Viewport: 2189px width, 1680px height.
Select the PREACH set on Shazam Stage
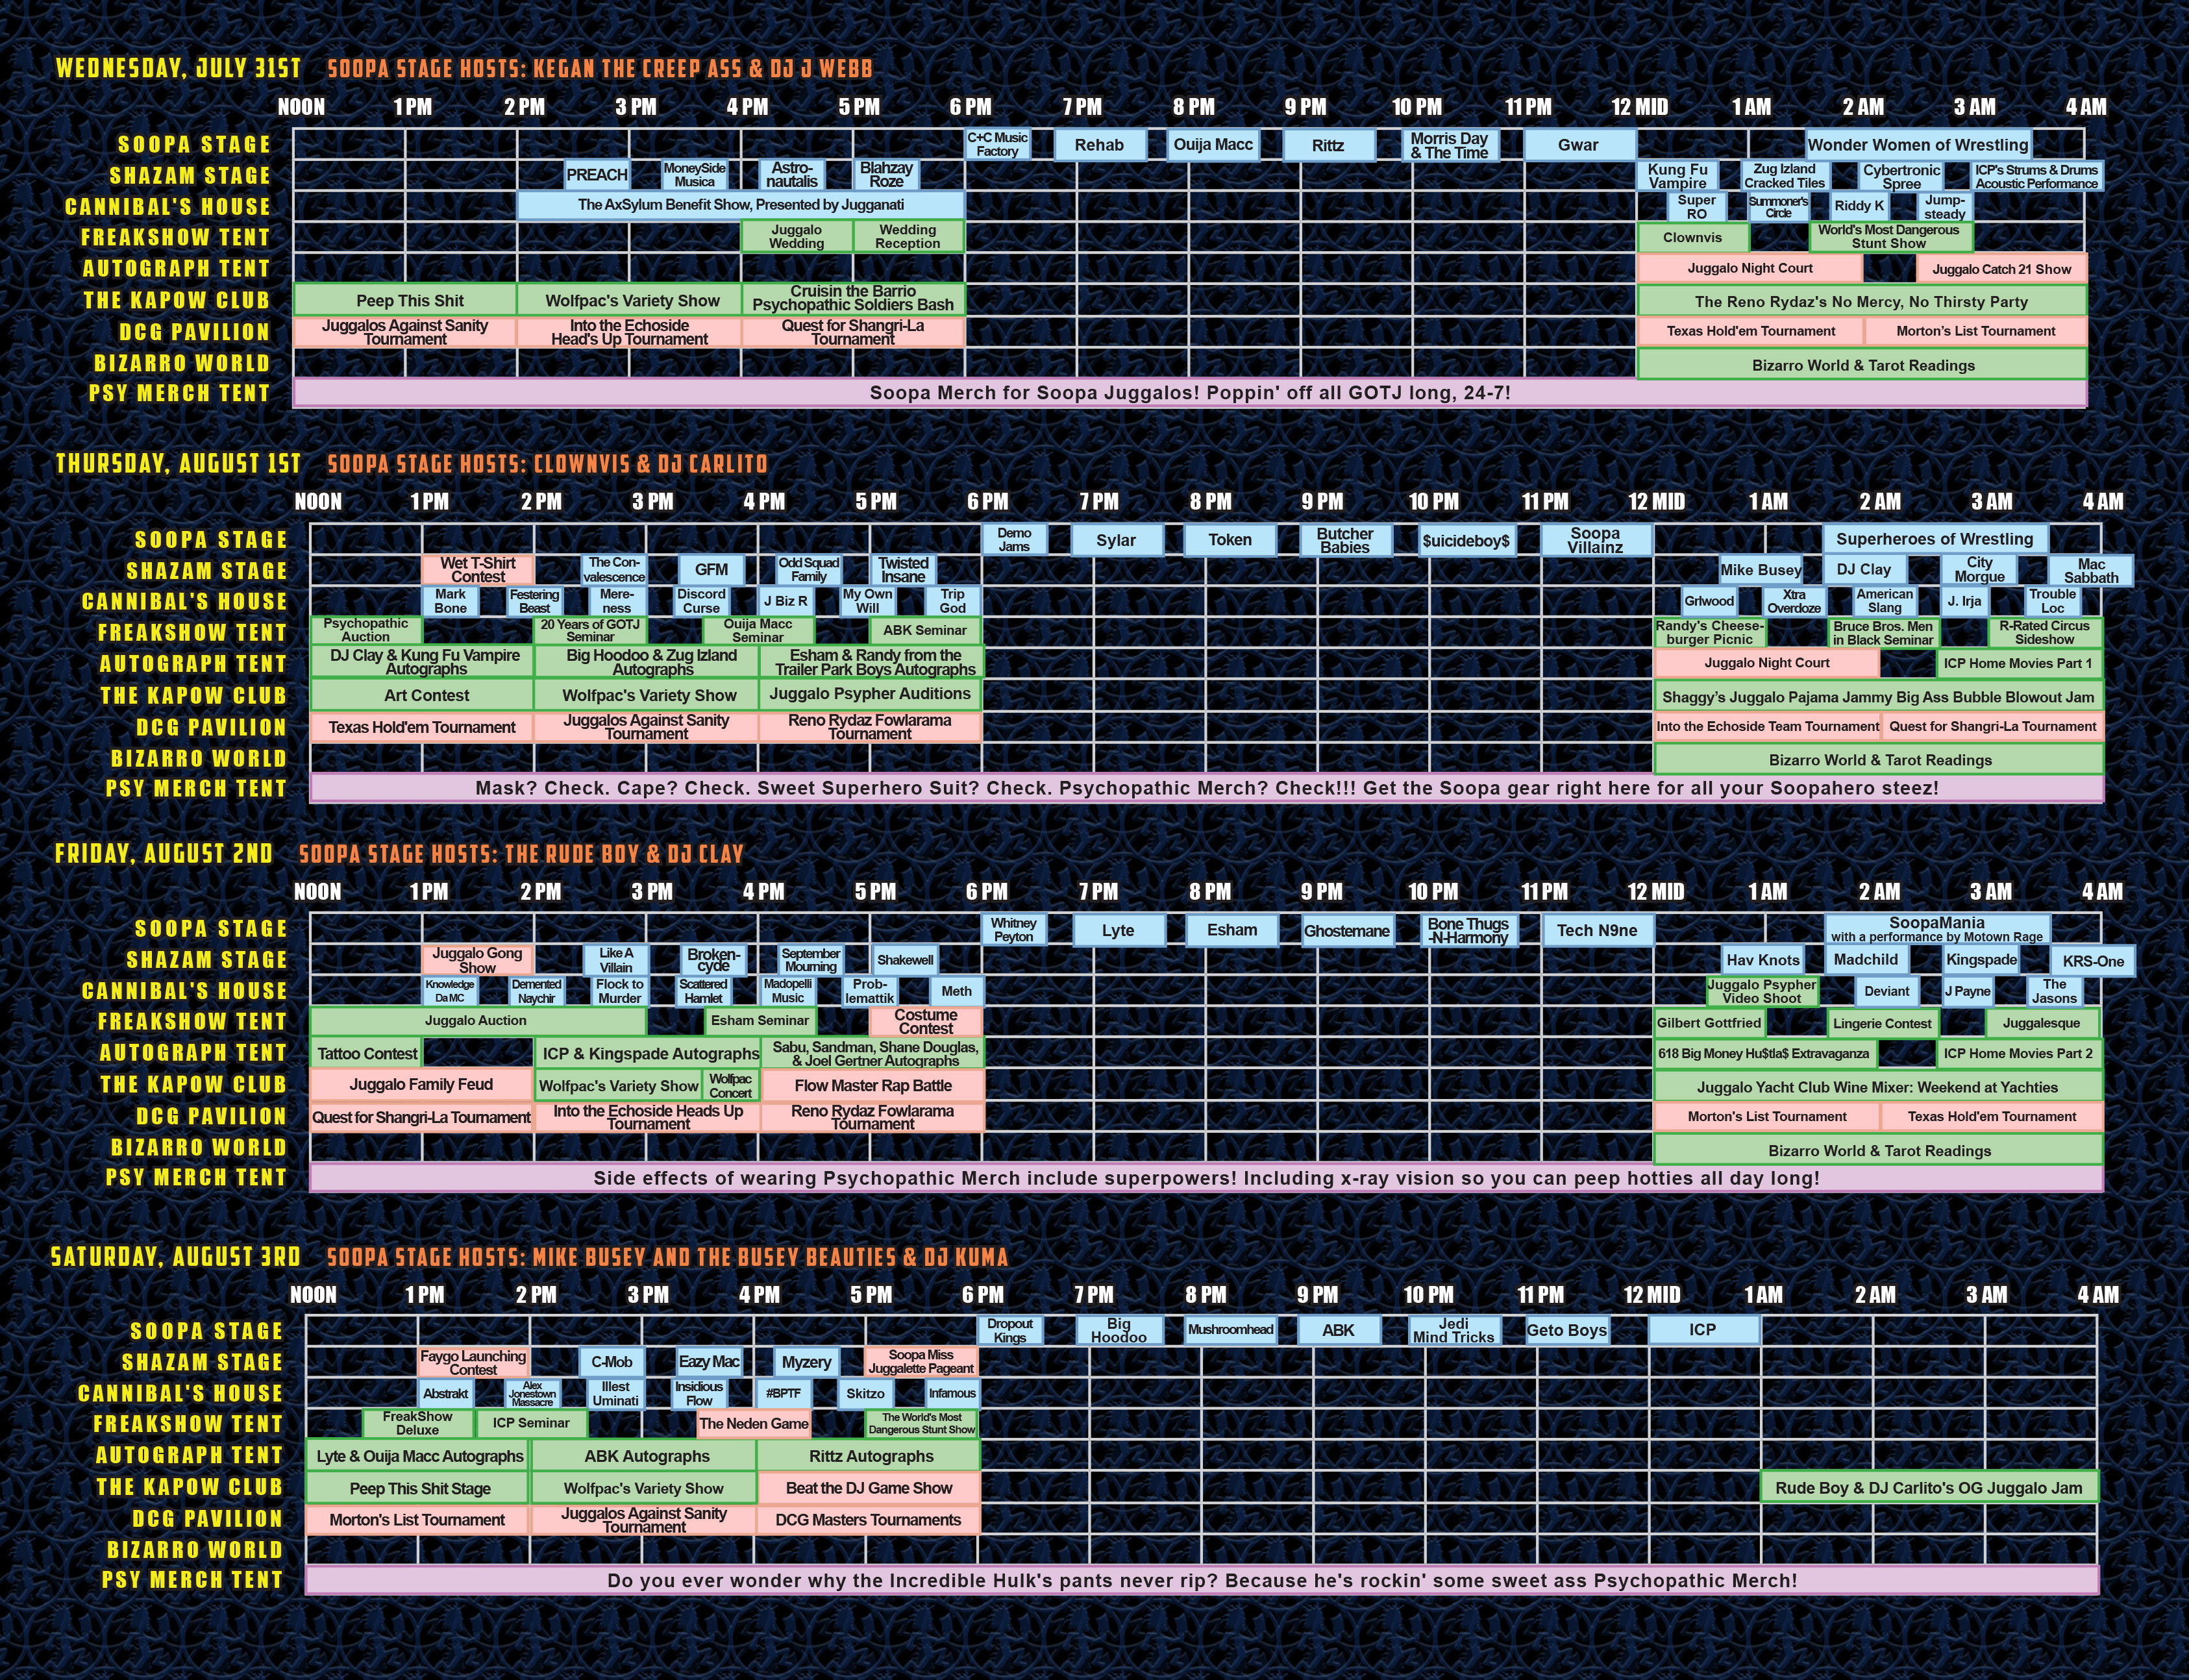pyautogui.click(x=597, y=175)
